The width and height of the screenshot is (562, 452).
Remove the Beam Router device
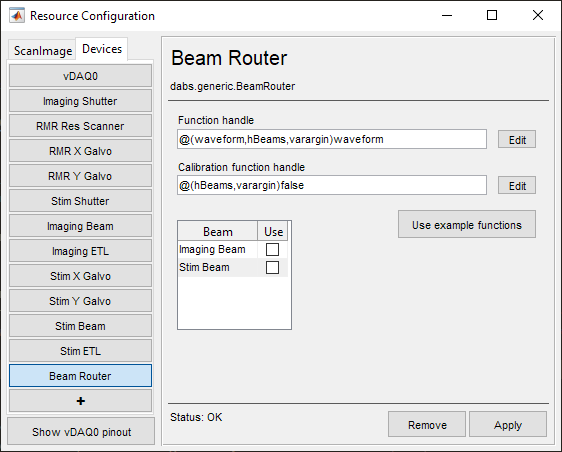point(427,425)
